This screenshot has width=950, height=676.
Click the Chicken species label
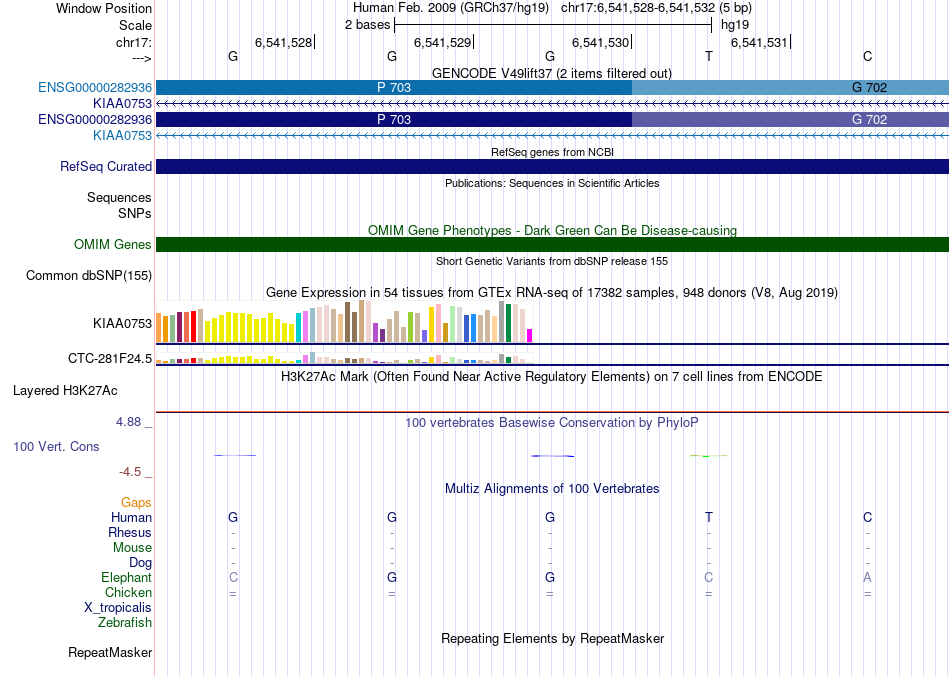[128, 592]
